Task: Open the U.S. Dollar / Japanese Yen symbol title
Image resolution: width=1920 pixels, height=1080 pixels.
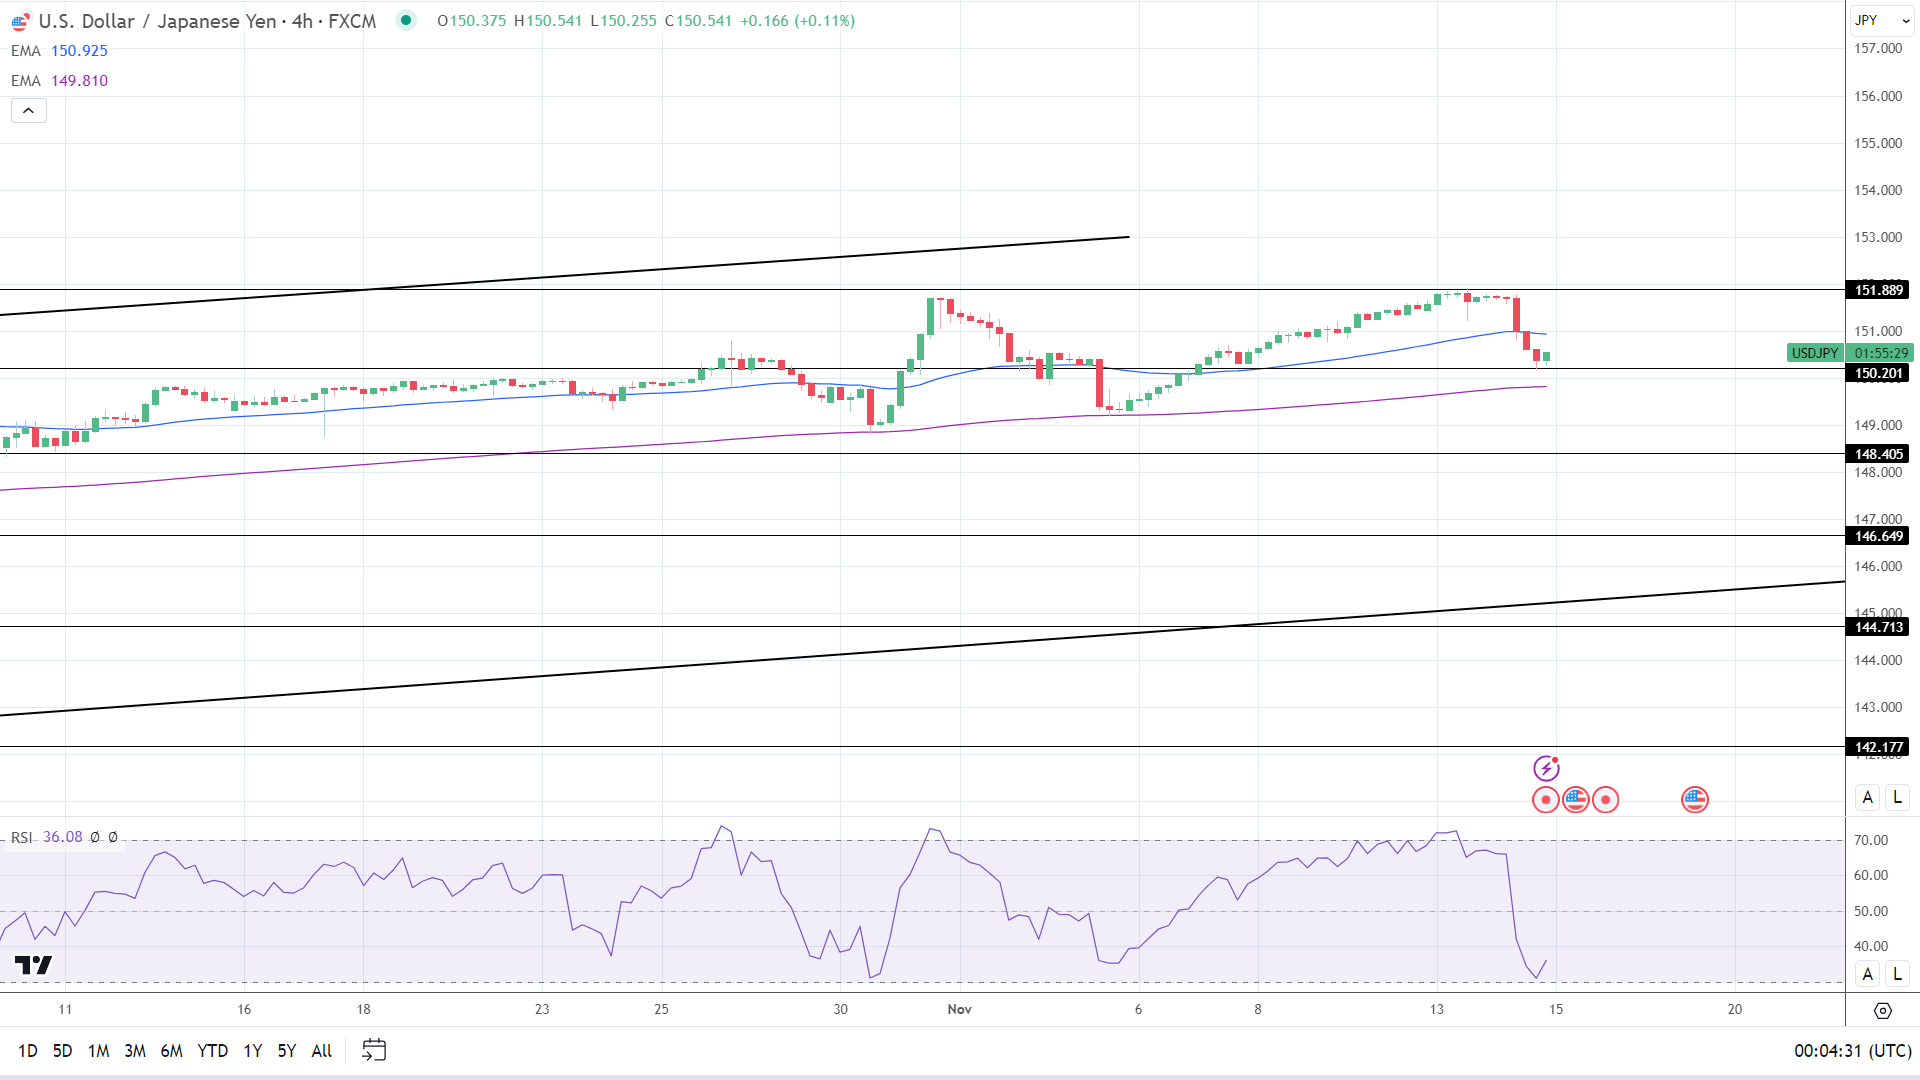Action: (207, 21)
